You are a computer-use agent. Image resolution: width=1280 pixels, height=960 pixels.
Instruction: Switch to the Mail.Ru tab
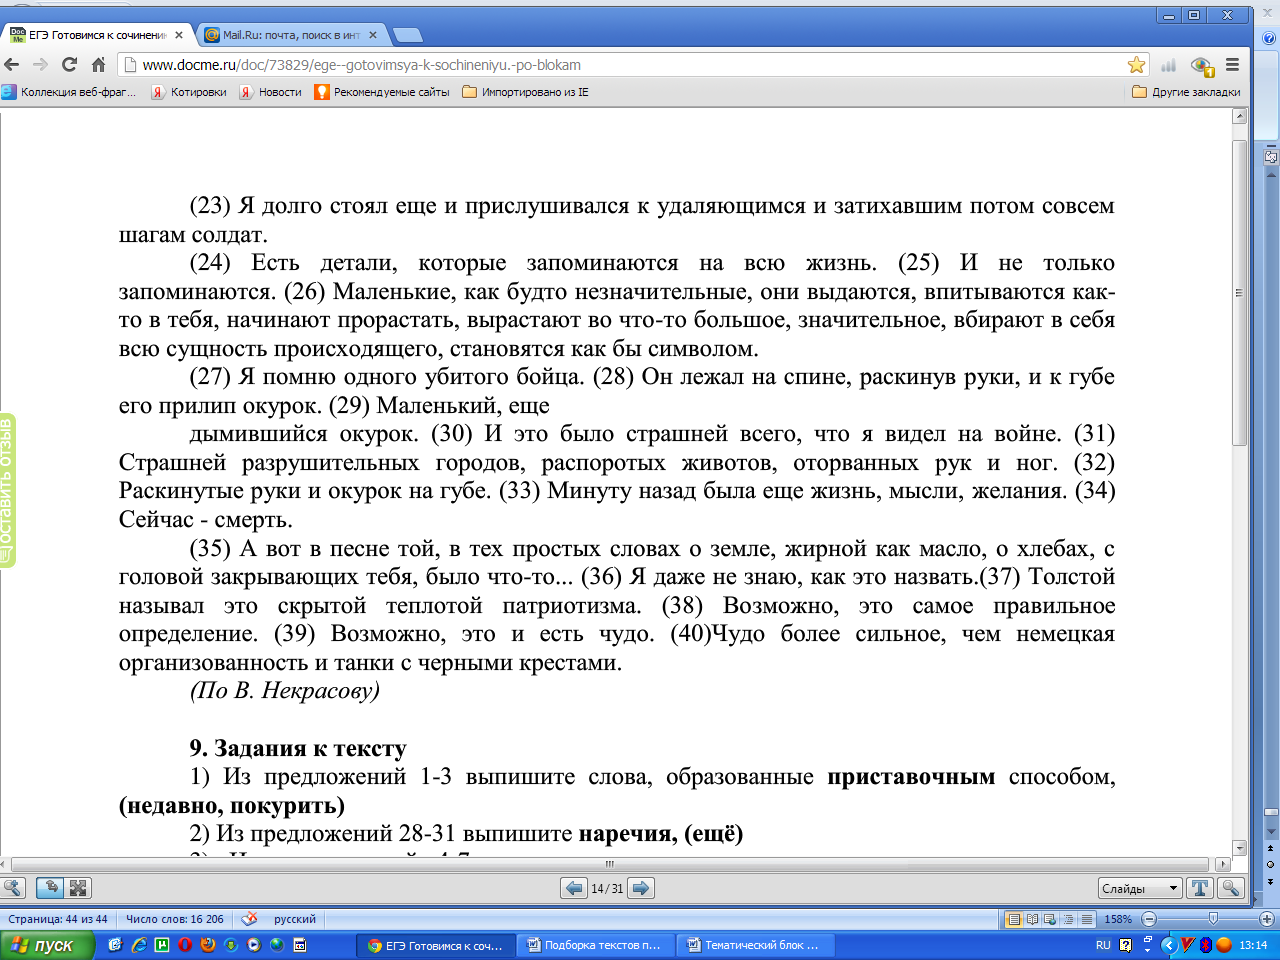290,35
